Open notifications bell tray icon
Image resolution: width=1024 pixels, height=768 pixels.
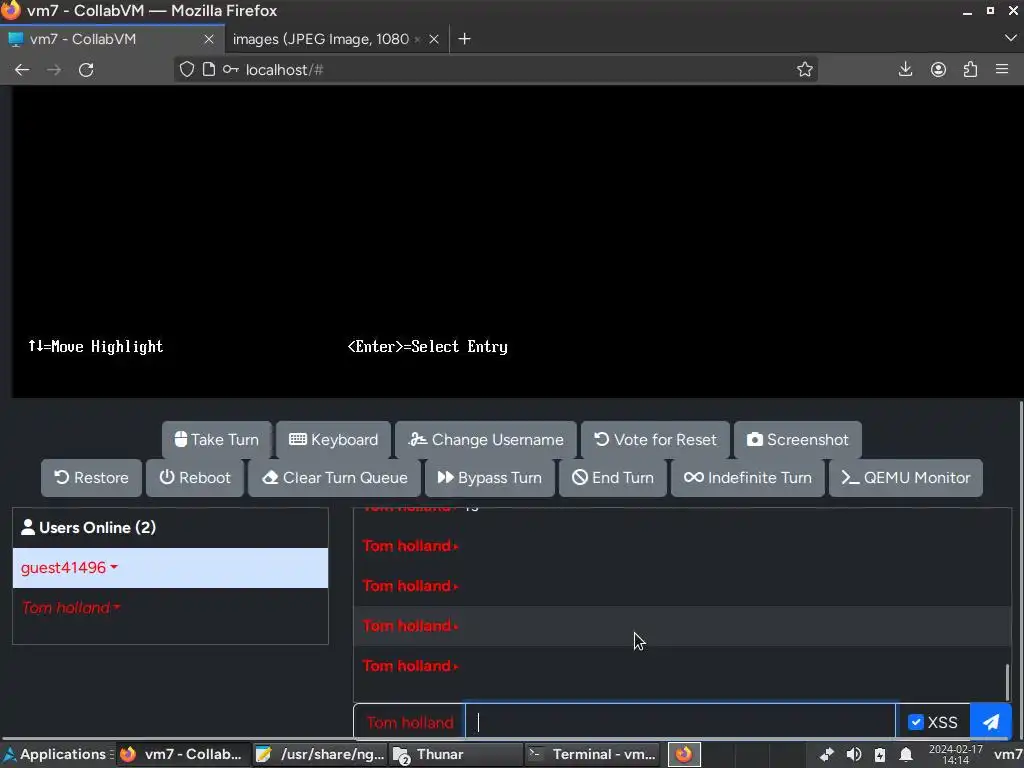click(x=906, y=755)
